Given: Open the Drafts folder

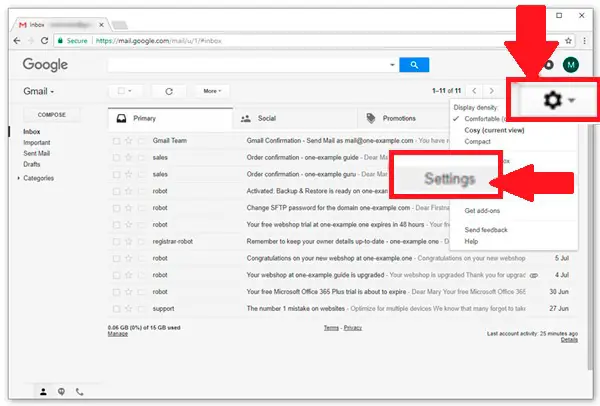Looking at the screenshot, I should click(x=31, y=164).
